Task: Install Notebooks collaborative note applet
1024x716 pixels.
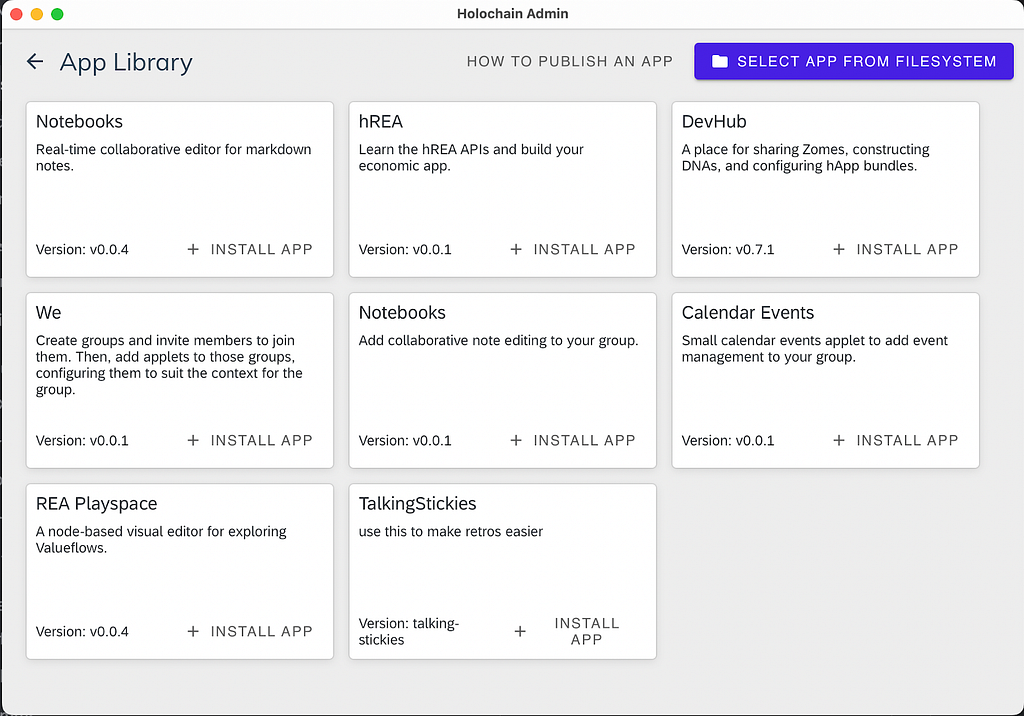Action: click(573, 440)
